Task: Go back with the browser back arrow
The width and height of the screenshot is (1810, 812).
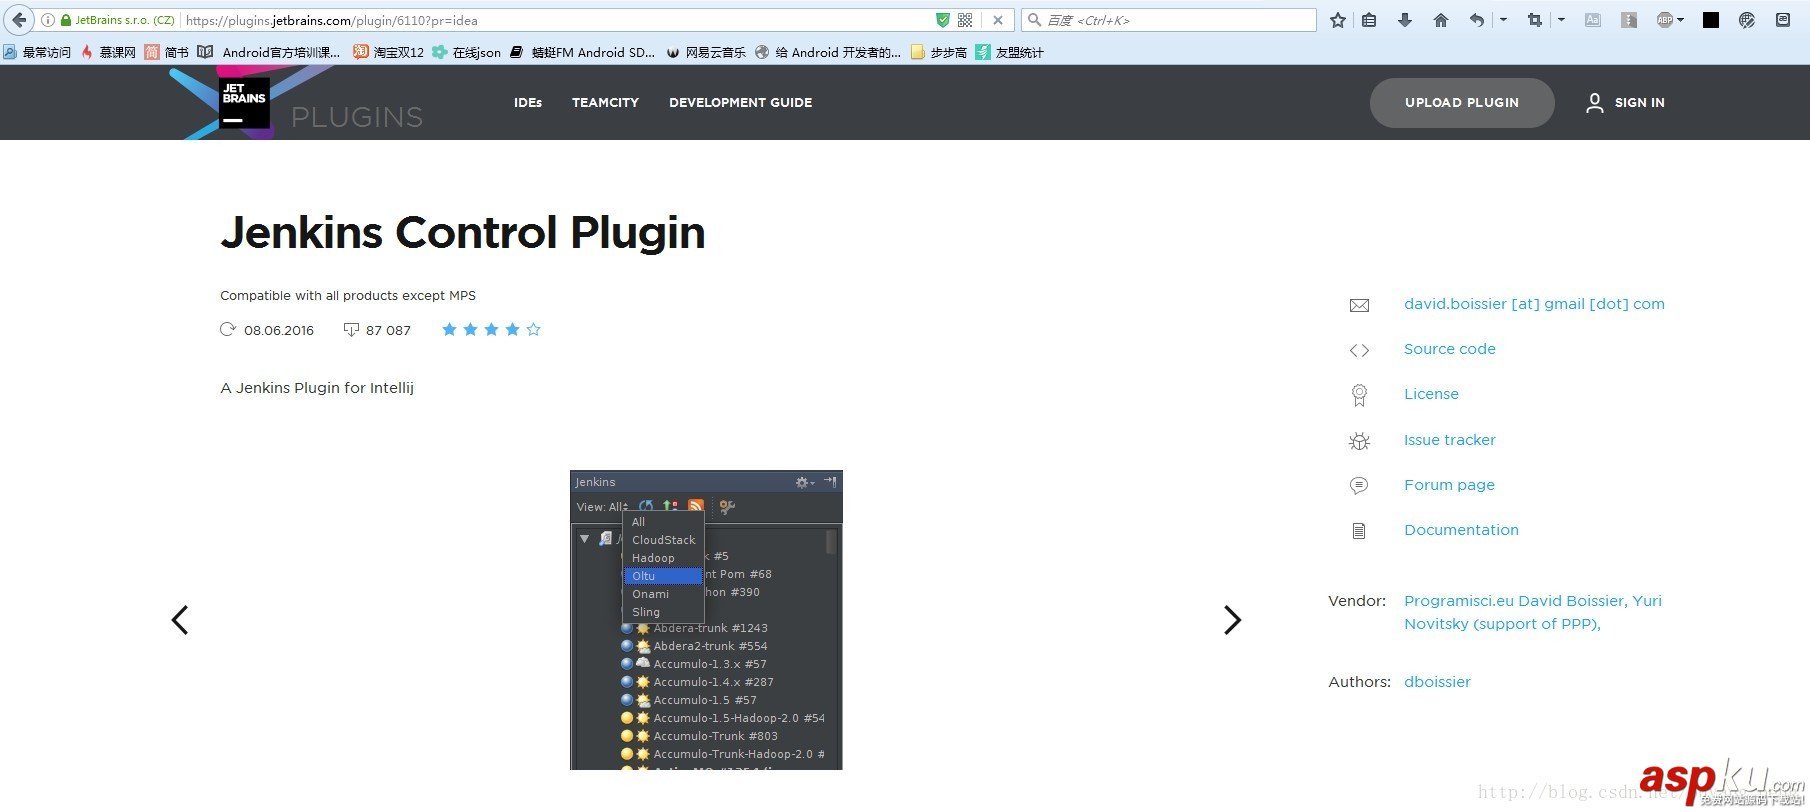Action: click(19, 20)
